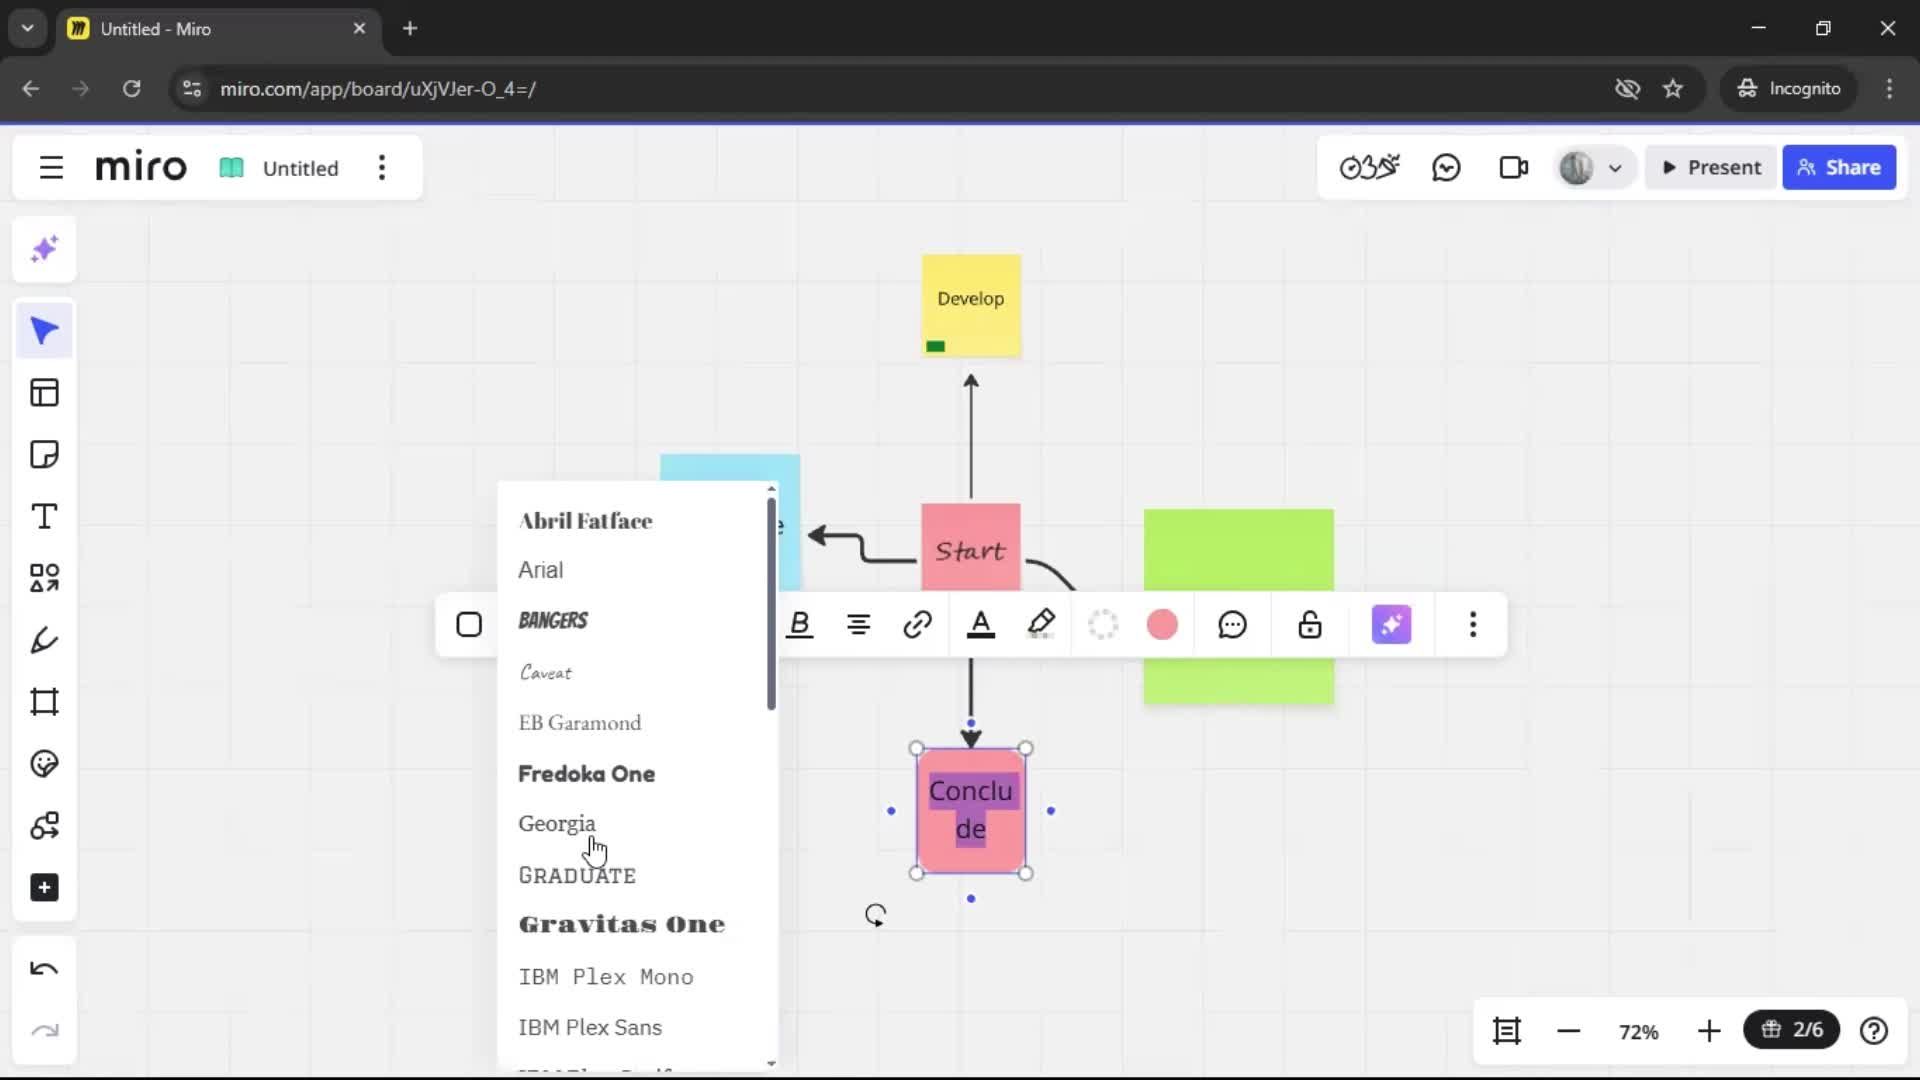Choose Abril Fatface font
Screen dimensions: 1920x1080
pyautogui.click(x=585, y=521)
